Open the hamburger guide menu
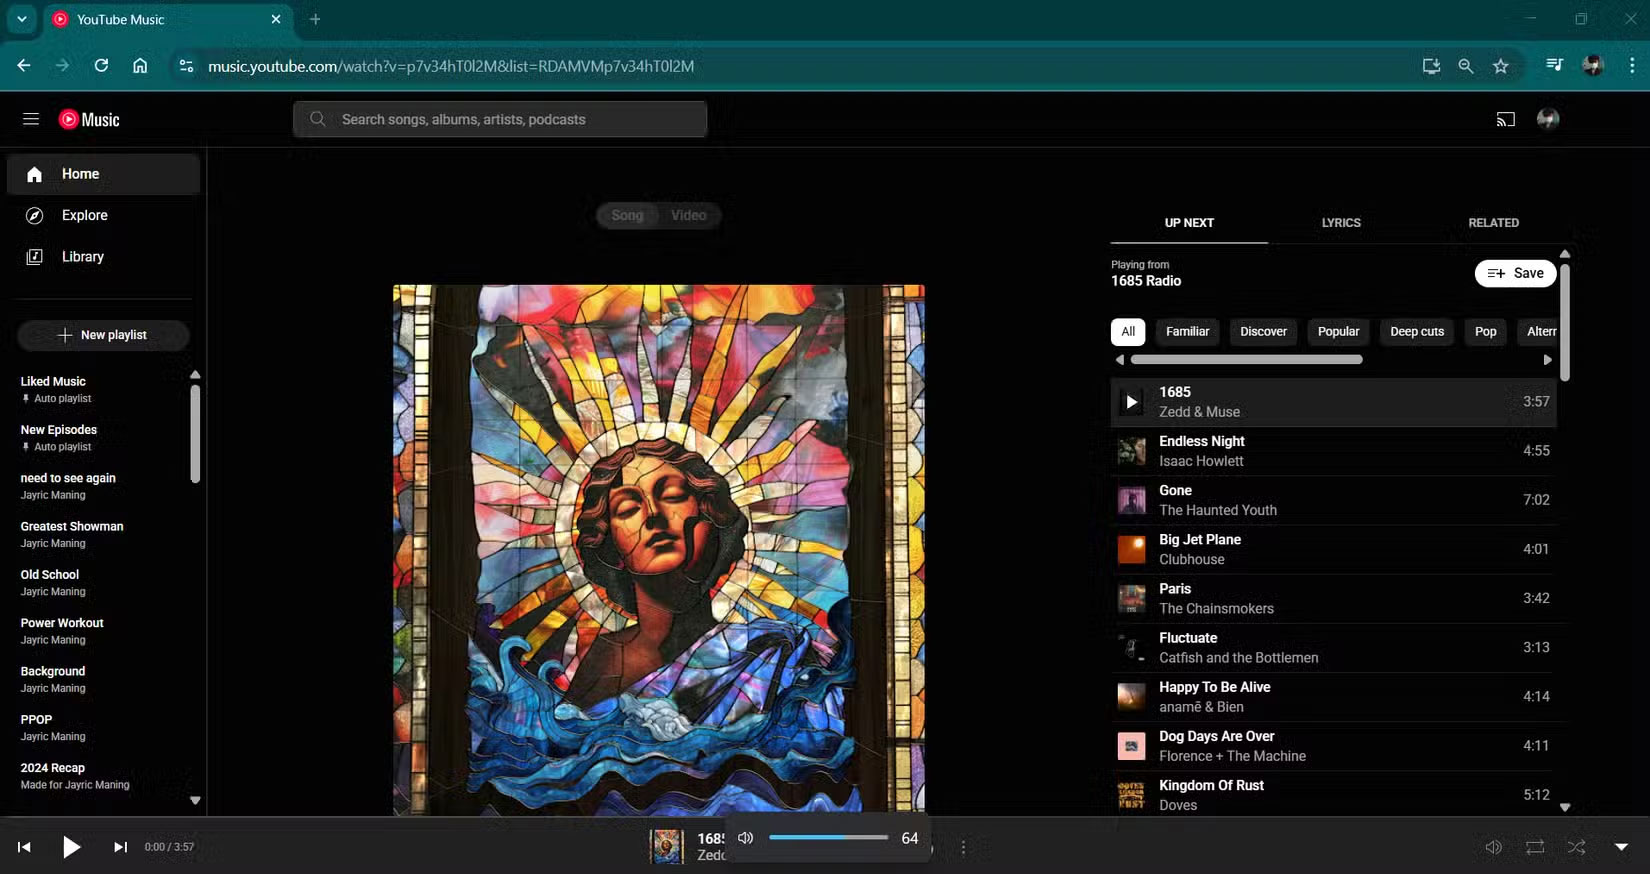This screenshot has height=874, width=1650. click(x=31, y=120)
